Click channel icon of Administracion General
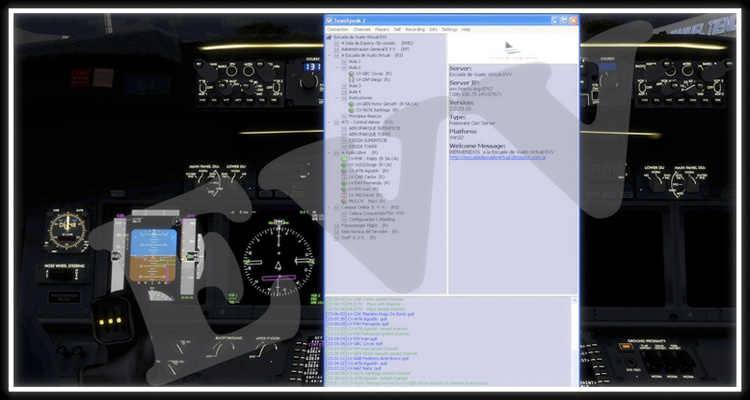The image size is (750, 400). click(x=336, y=49)
